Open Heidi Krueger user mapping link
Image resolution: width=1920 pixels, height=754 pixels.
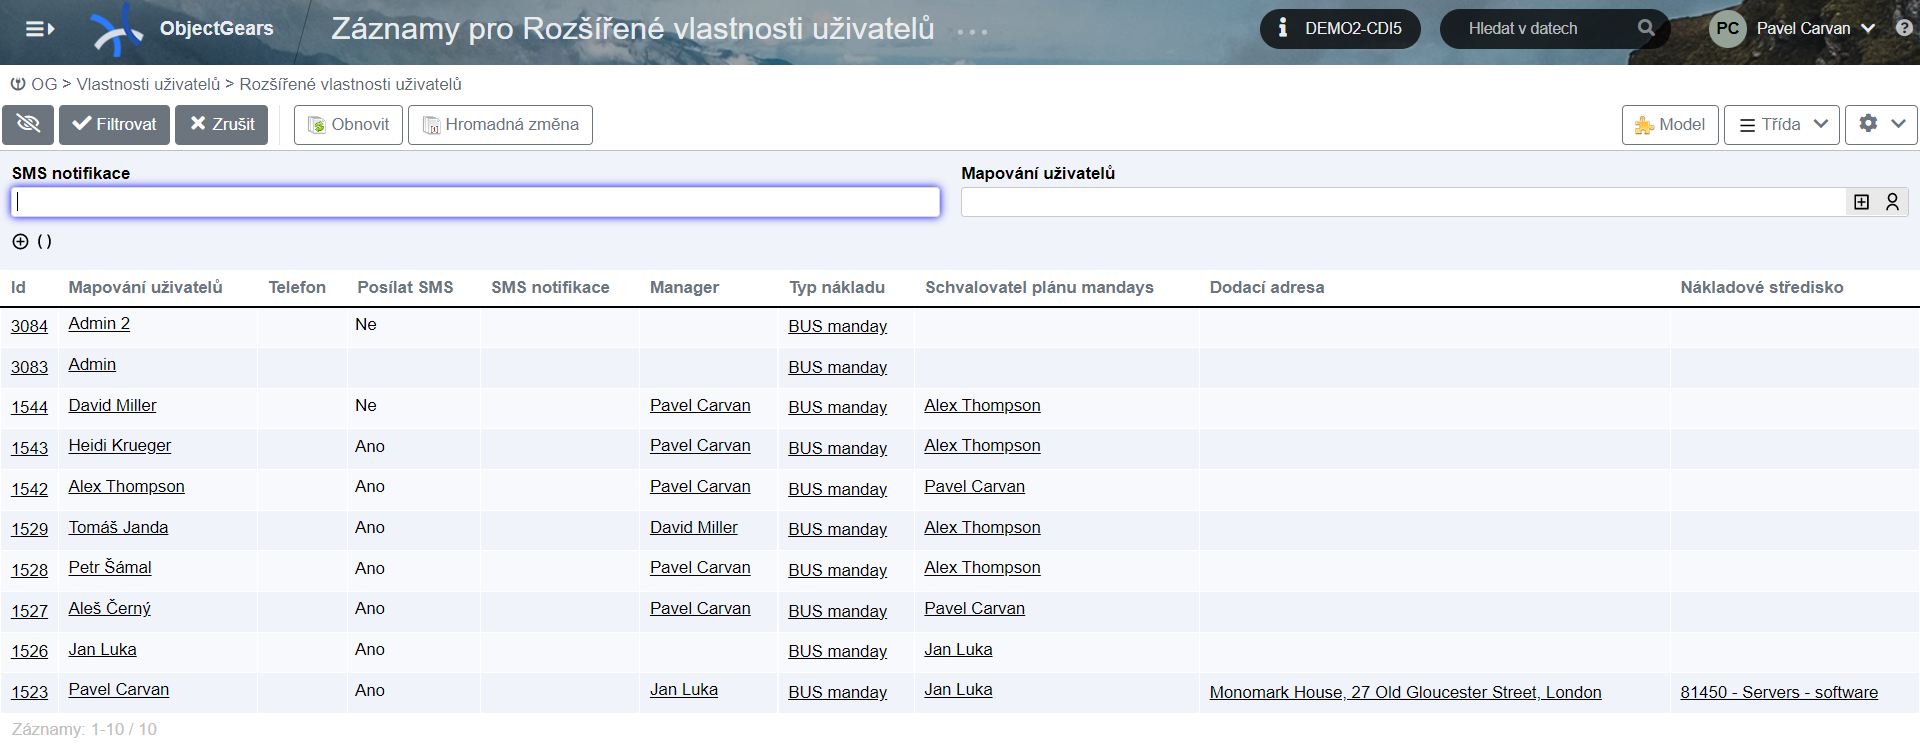coord(119,445)
